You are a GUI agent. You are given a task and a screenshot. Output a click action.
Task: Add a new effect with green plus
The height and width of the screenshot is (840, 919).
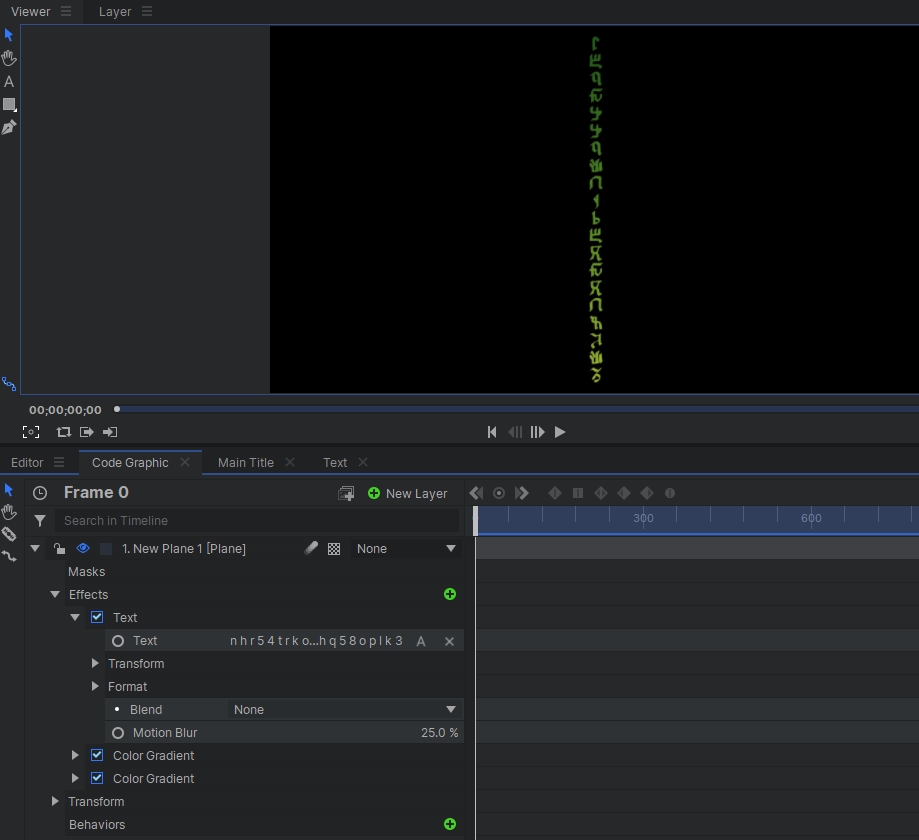450,594
